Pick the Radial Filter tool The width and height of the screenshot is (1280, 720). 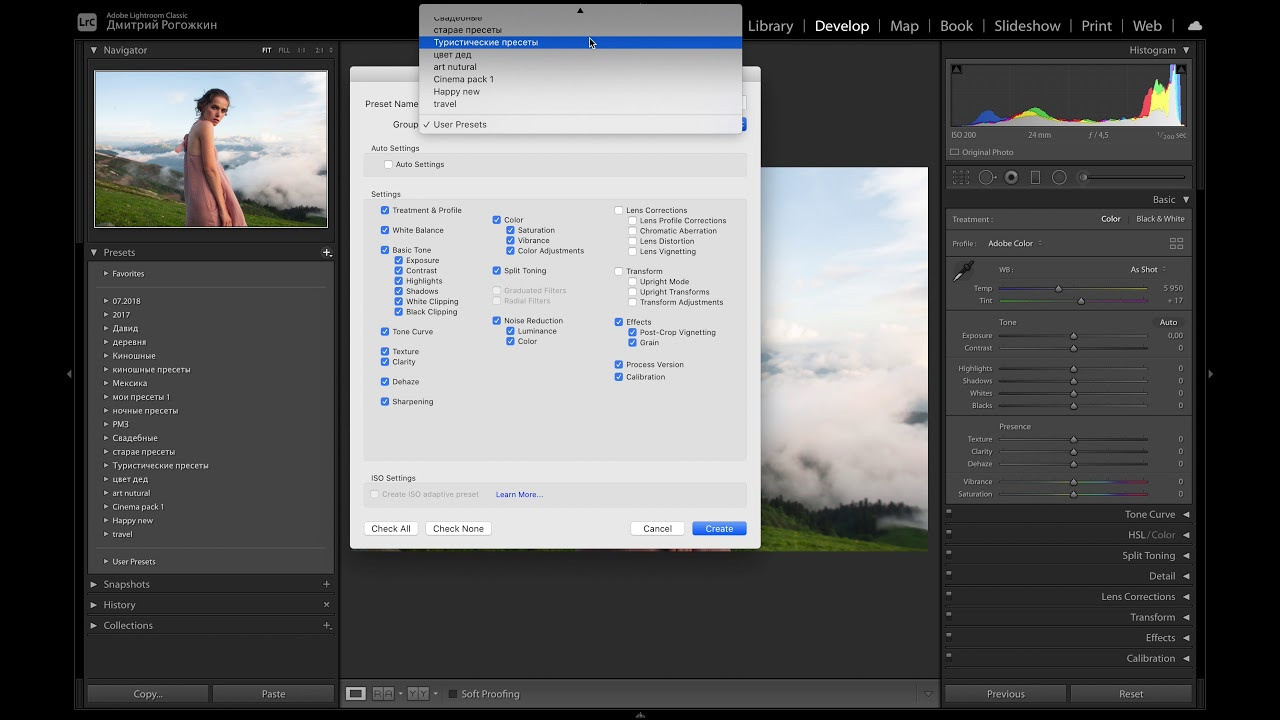point(1059,177)
